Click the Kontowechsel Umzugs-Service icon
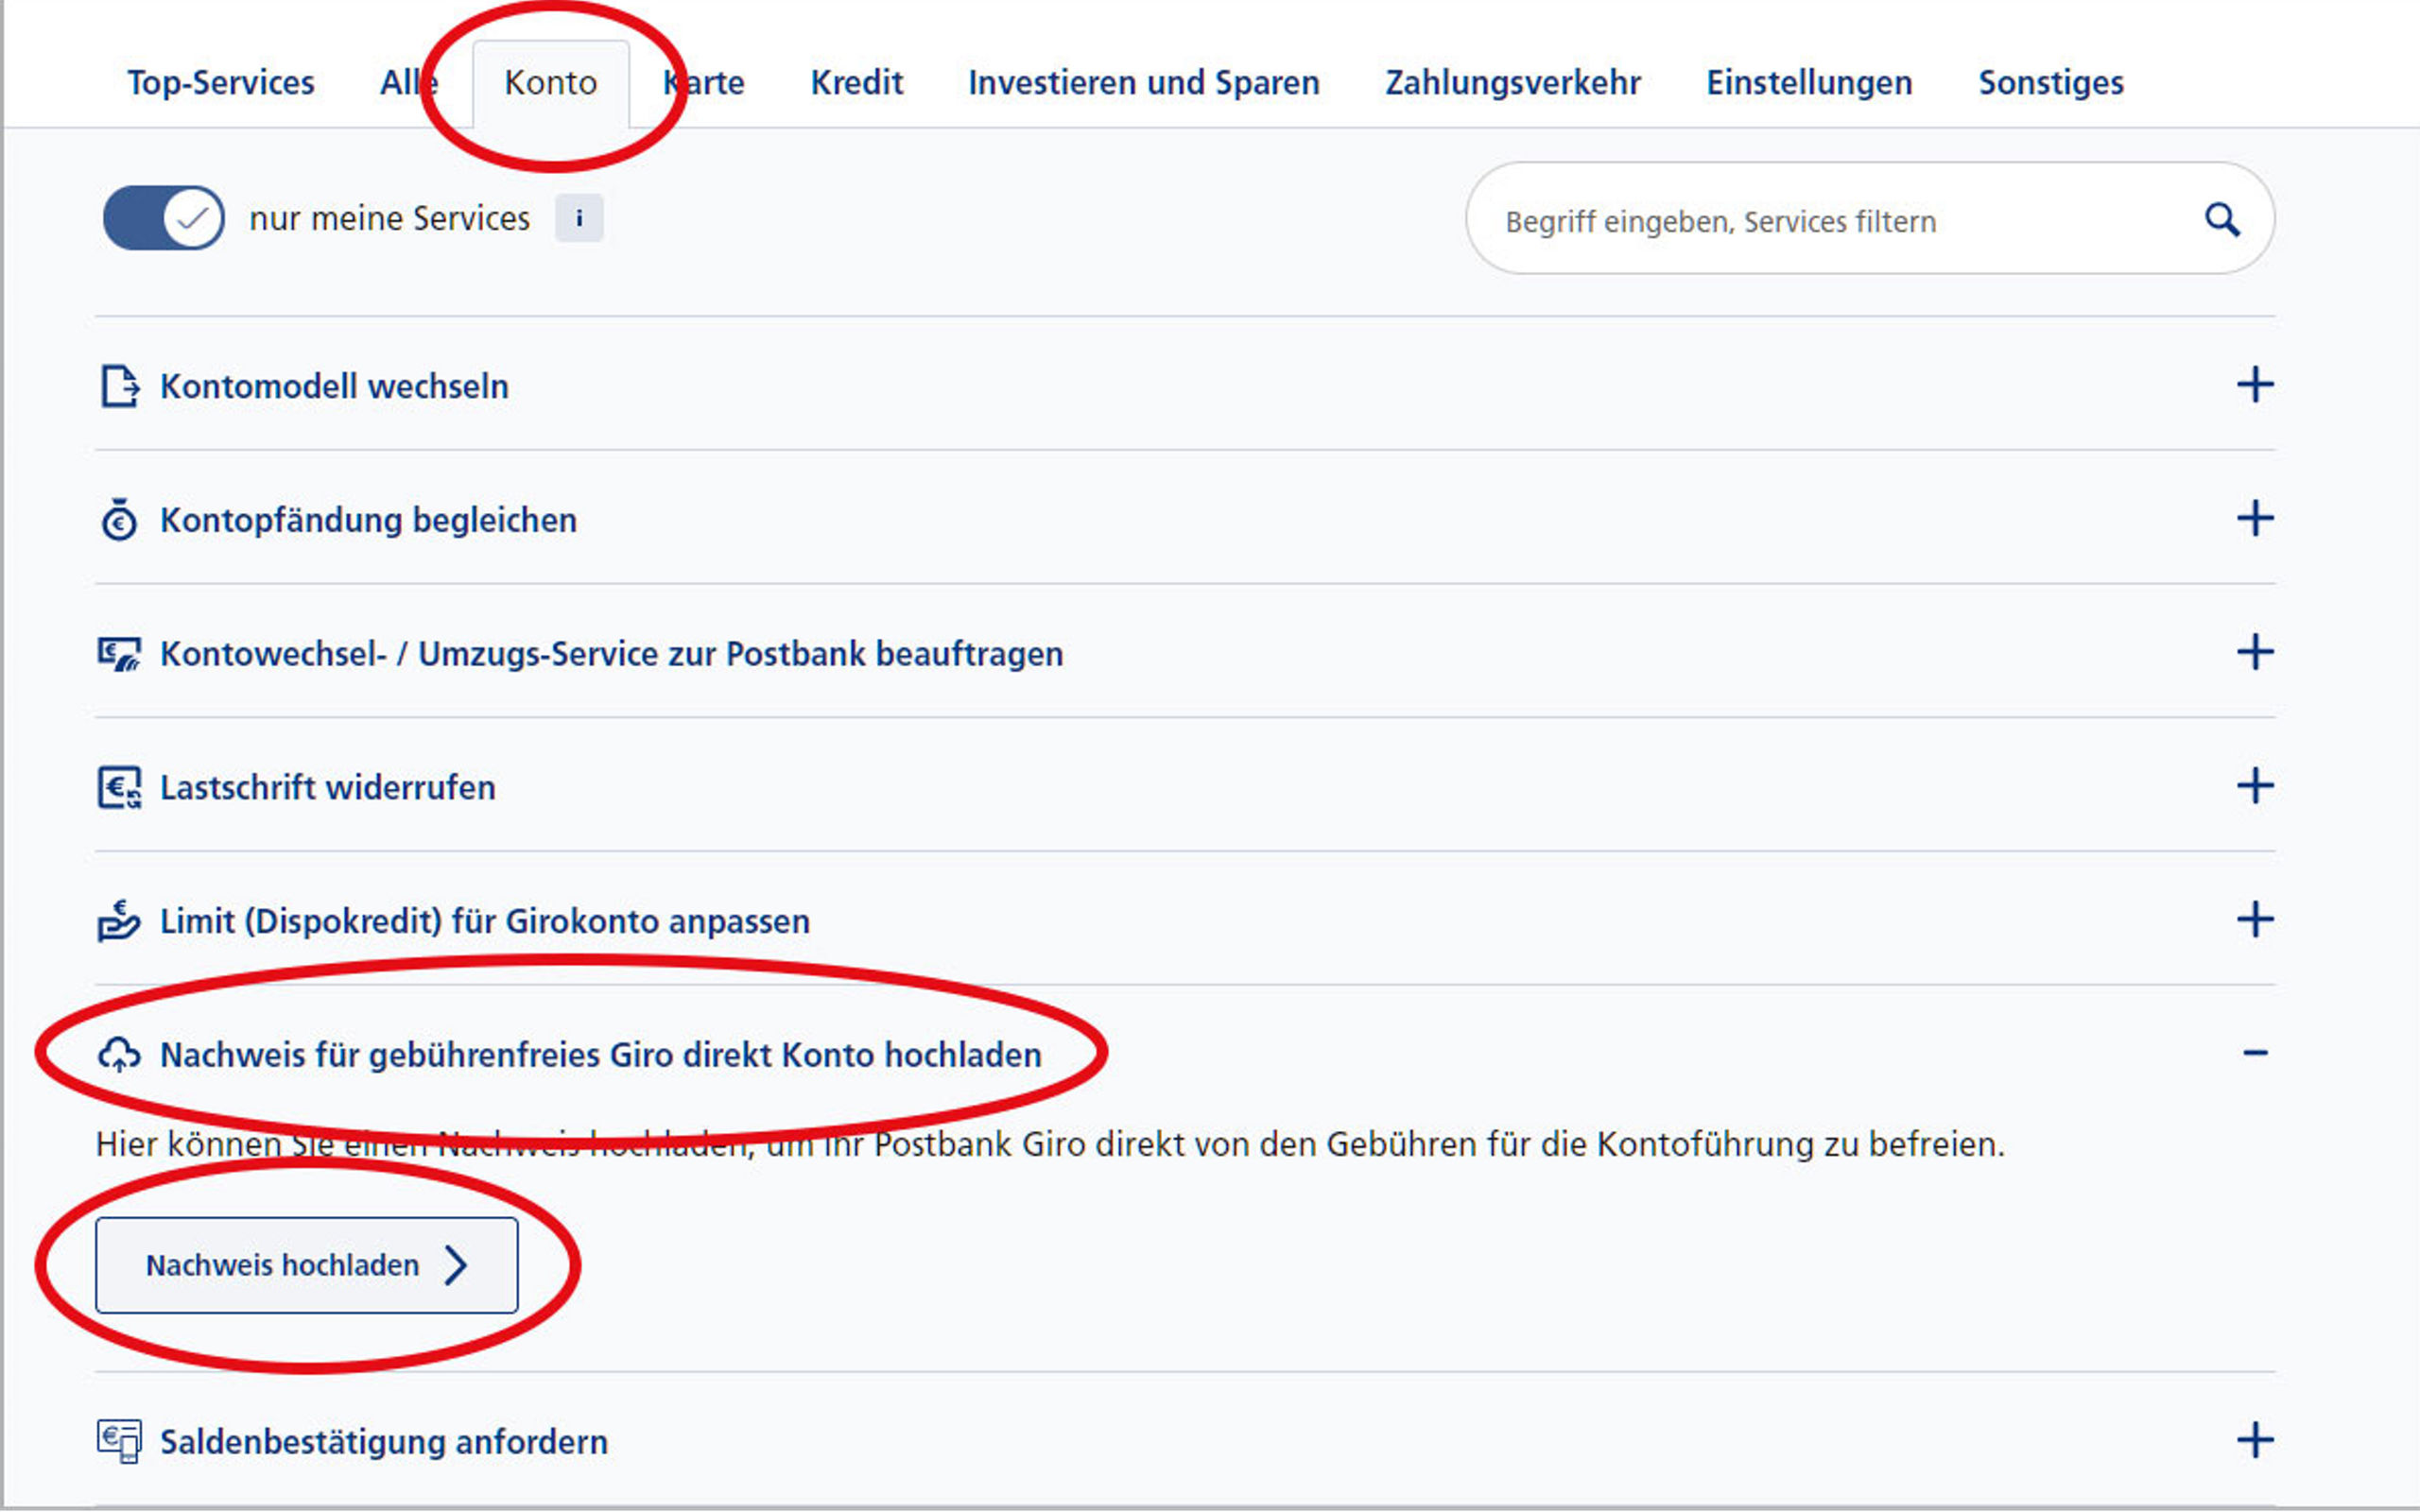This screenshot has height=1512, width=2420. 119,654
